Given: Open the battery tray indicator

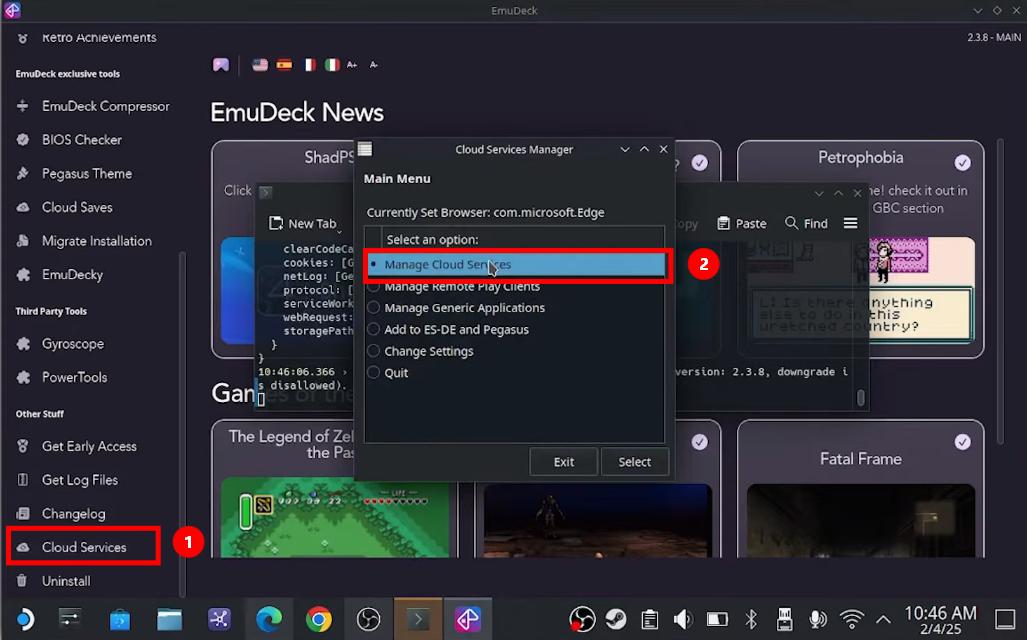Looking at the screenshot, I should [717, 619].
